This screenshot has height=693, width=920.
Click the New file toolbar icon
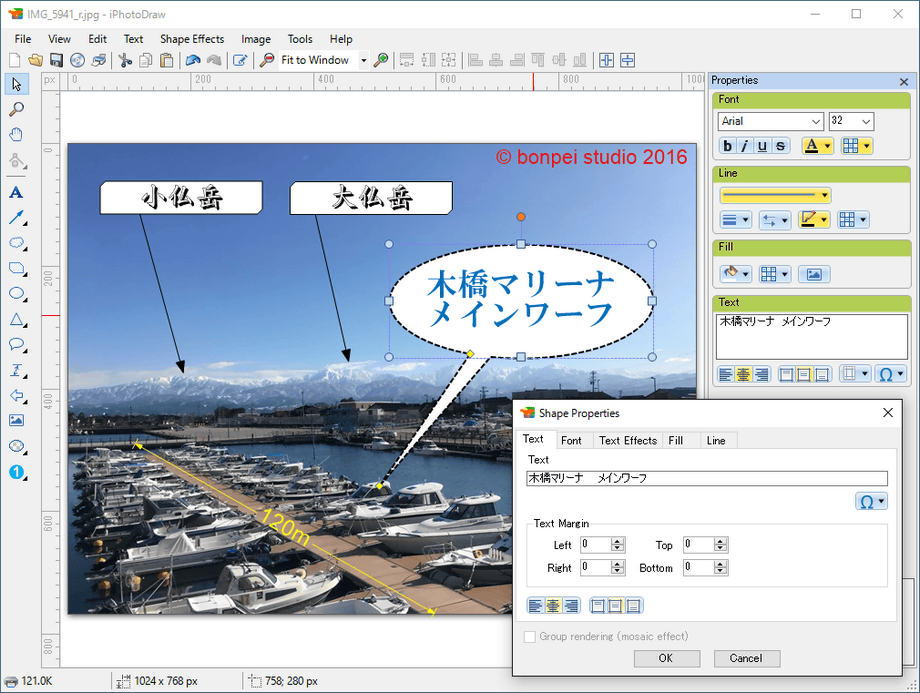pos(15,60)
